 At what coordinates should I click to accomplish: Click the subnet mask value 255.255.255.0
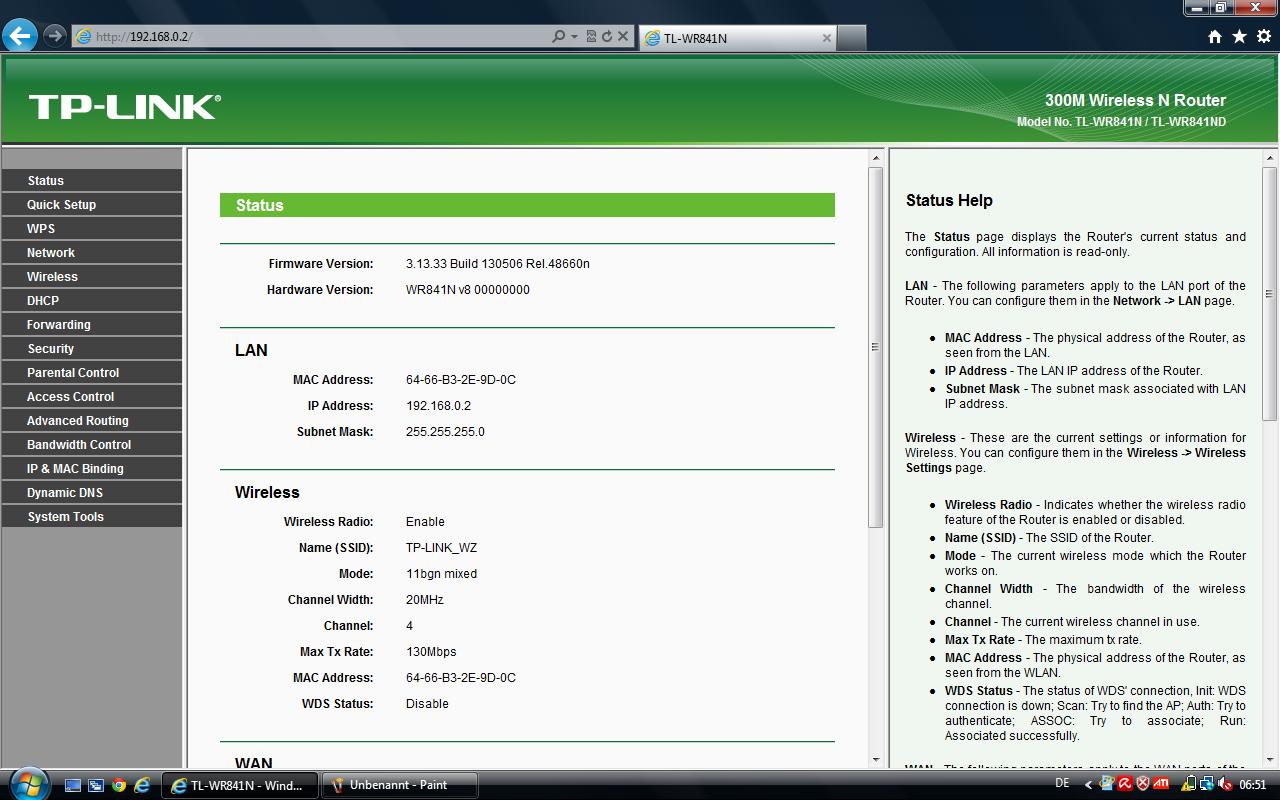(x=445, y=432)
